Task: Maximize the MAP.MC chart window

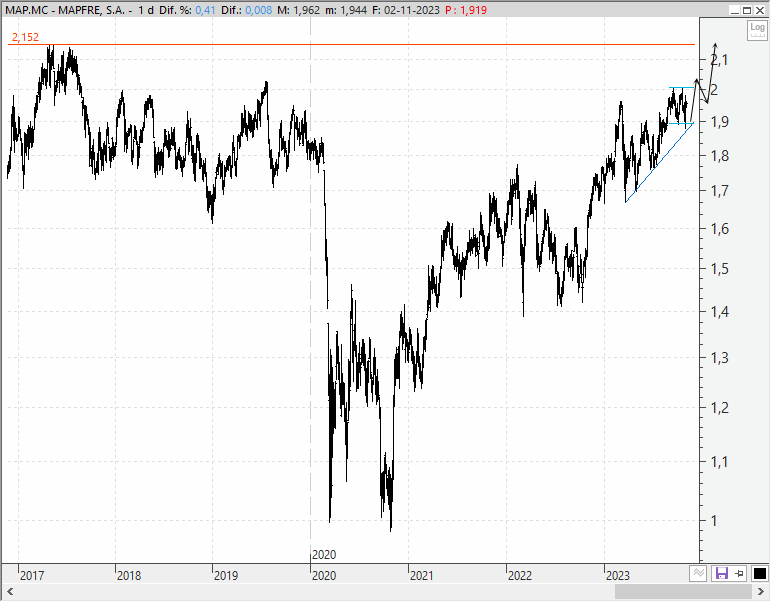Action: (747, 10)
